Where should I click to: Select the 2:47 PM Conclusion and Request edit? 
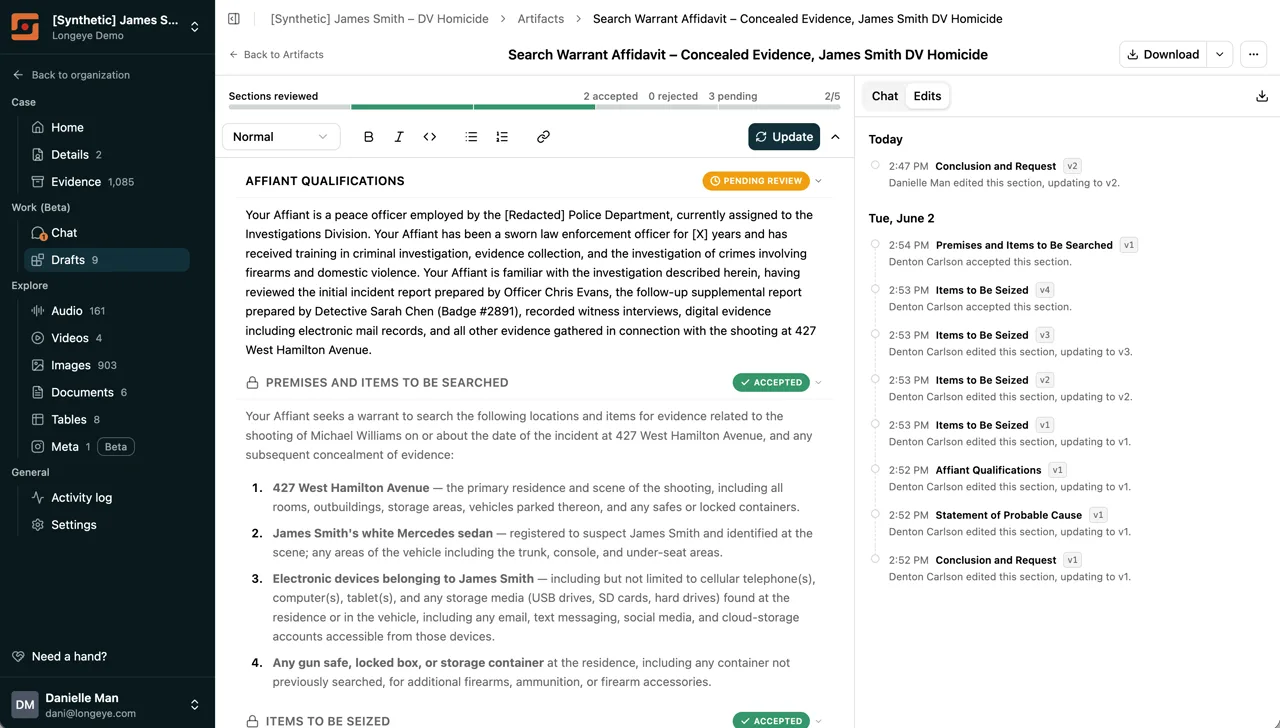(1065, 174)
